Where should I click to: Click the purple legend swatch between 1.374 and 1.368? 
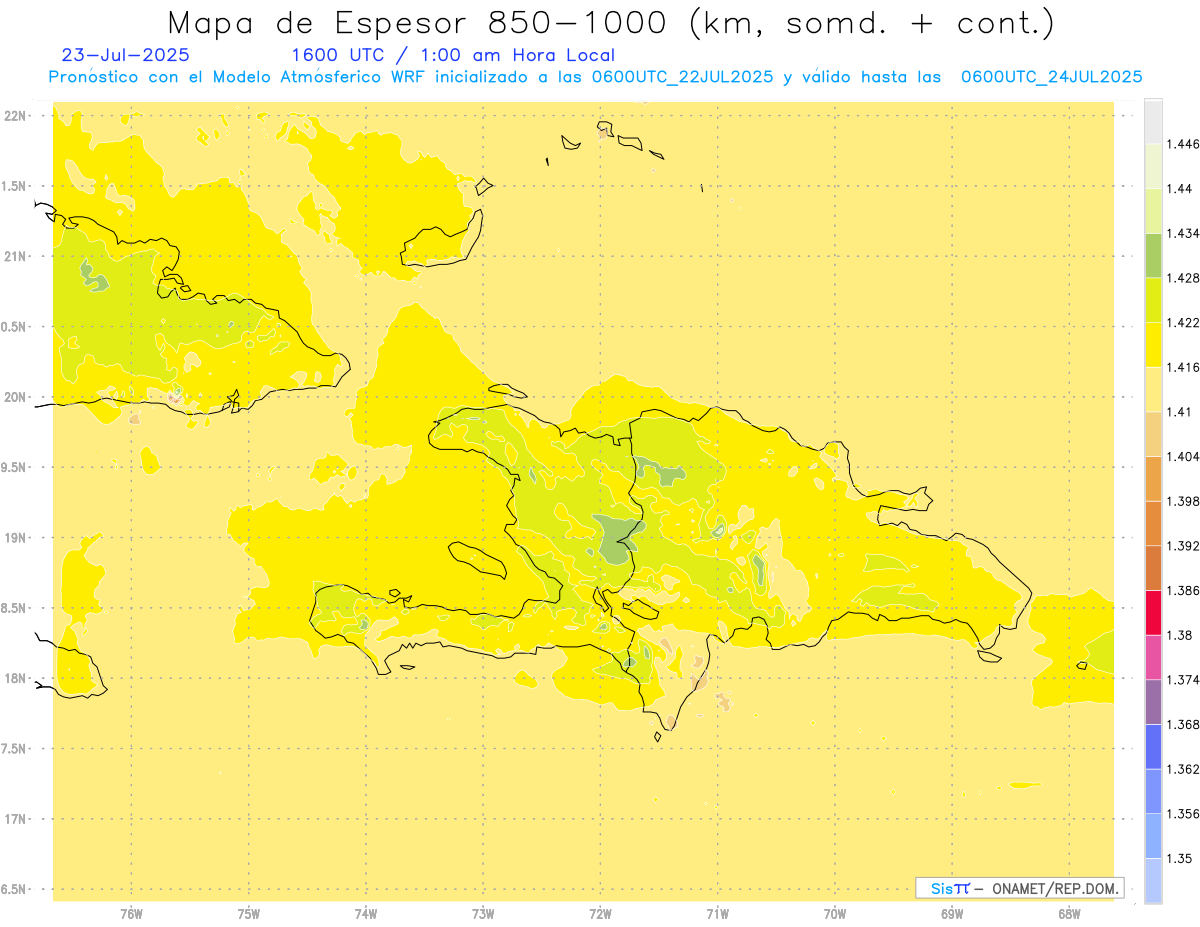coord(1153,702)
